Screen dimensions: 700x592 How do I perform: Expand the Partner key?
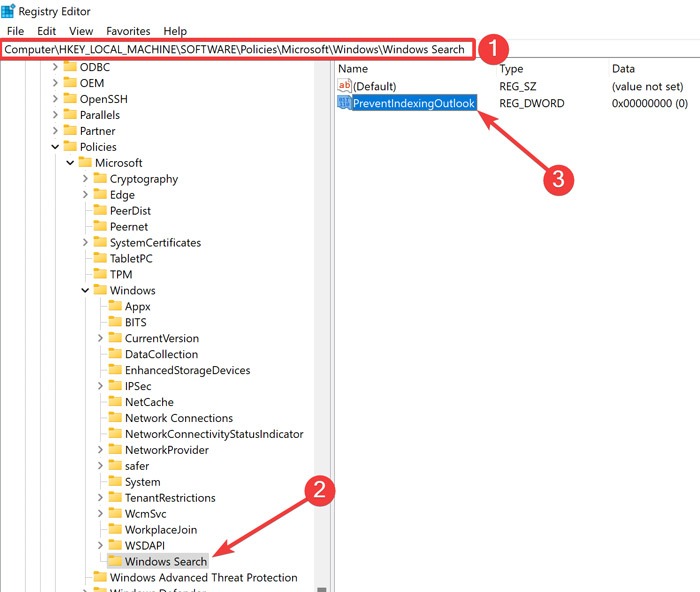coord(55,131)
